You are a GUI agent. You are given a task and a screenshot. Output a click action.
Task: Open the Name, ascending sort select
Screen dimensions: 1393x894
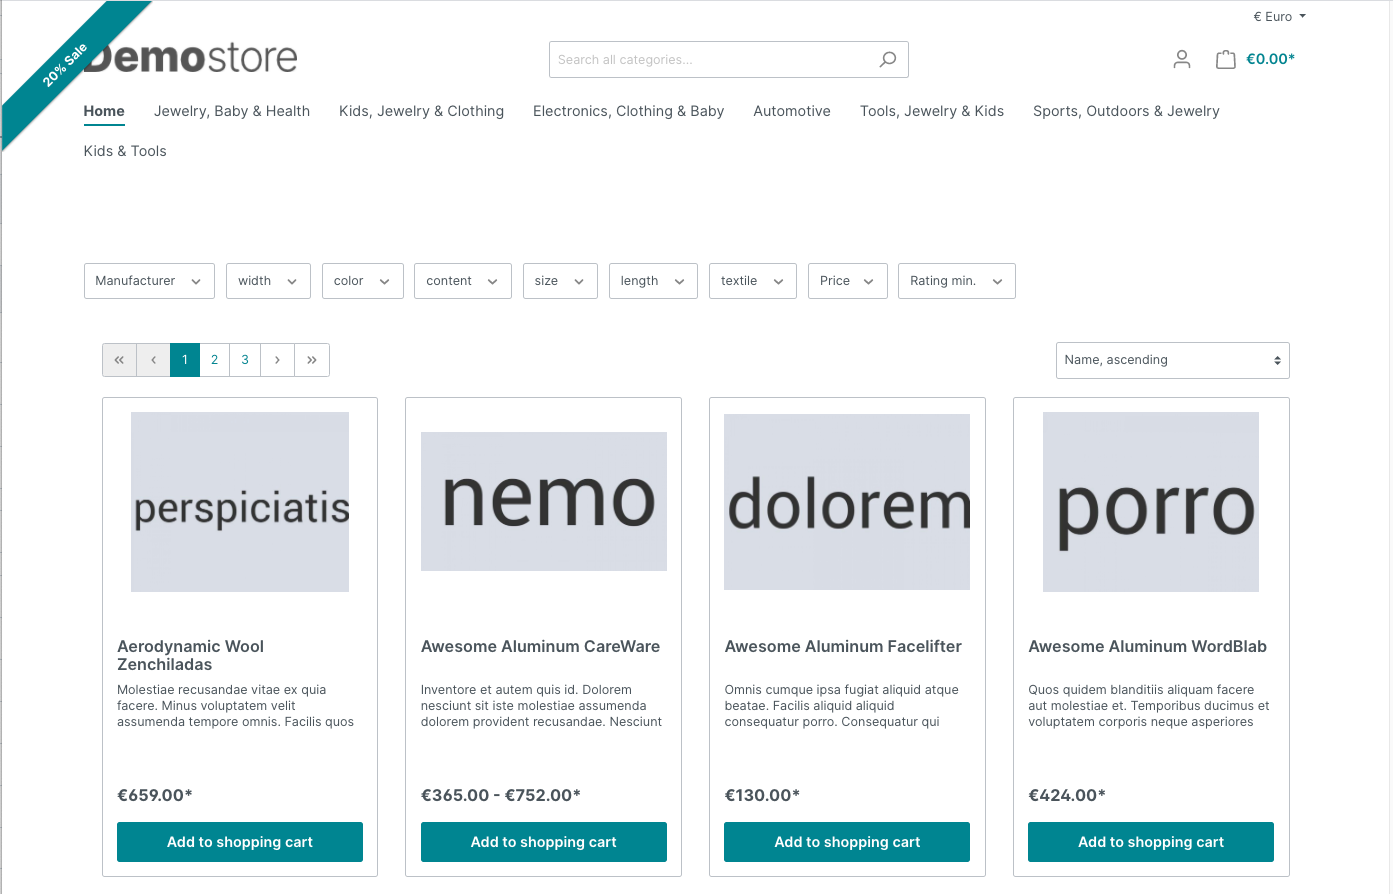(x=1173, y=360)
